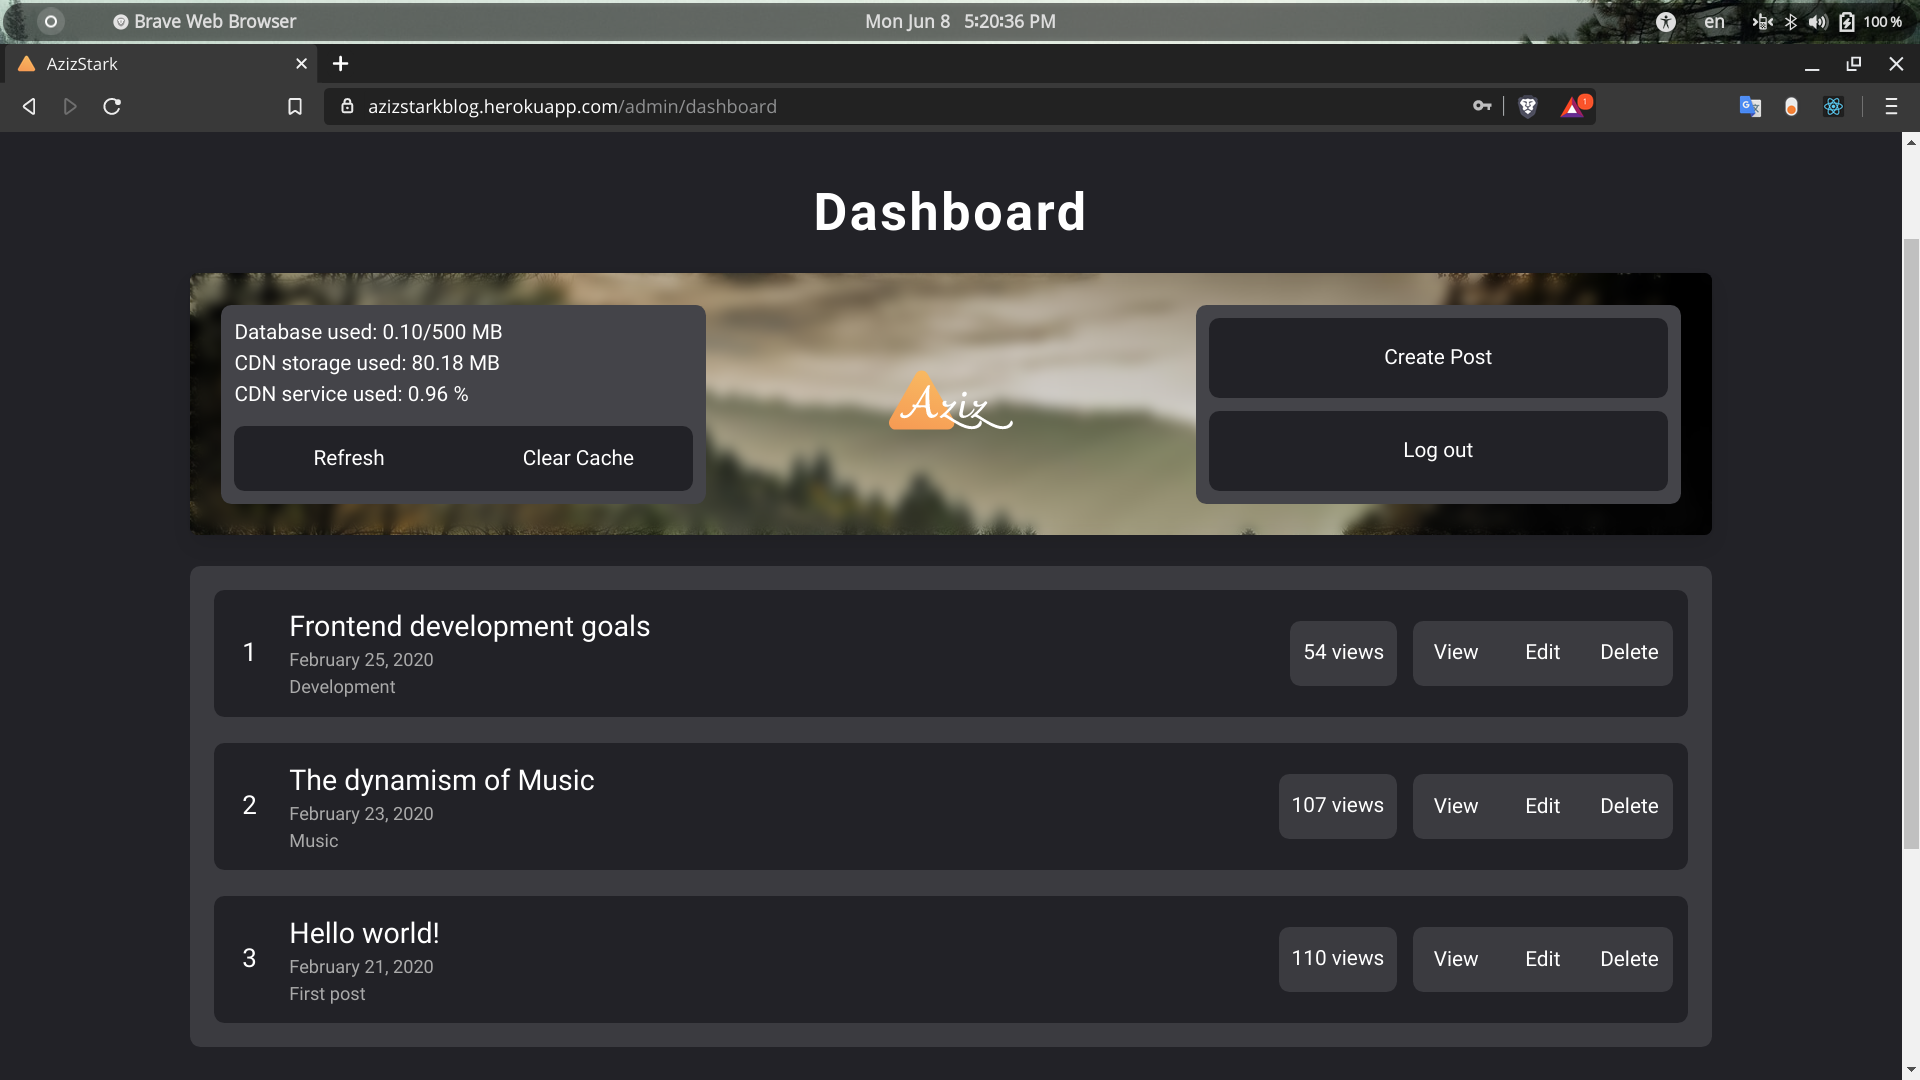Image resolution: width=1920 pixels, height=1080 pixels.
Task: Click the scrollbar up arrow
Action: [1911, 143]
